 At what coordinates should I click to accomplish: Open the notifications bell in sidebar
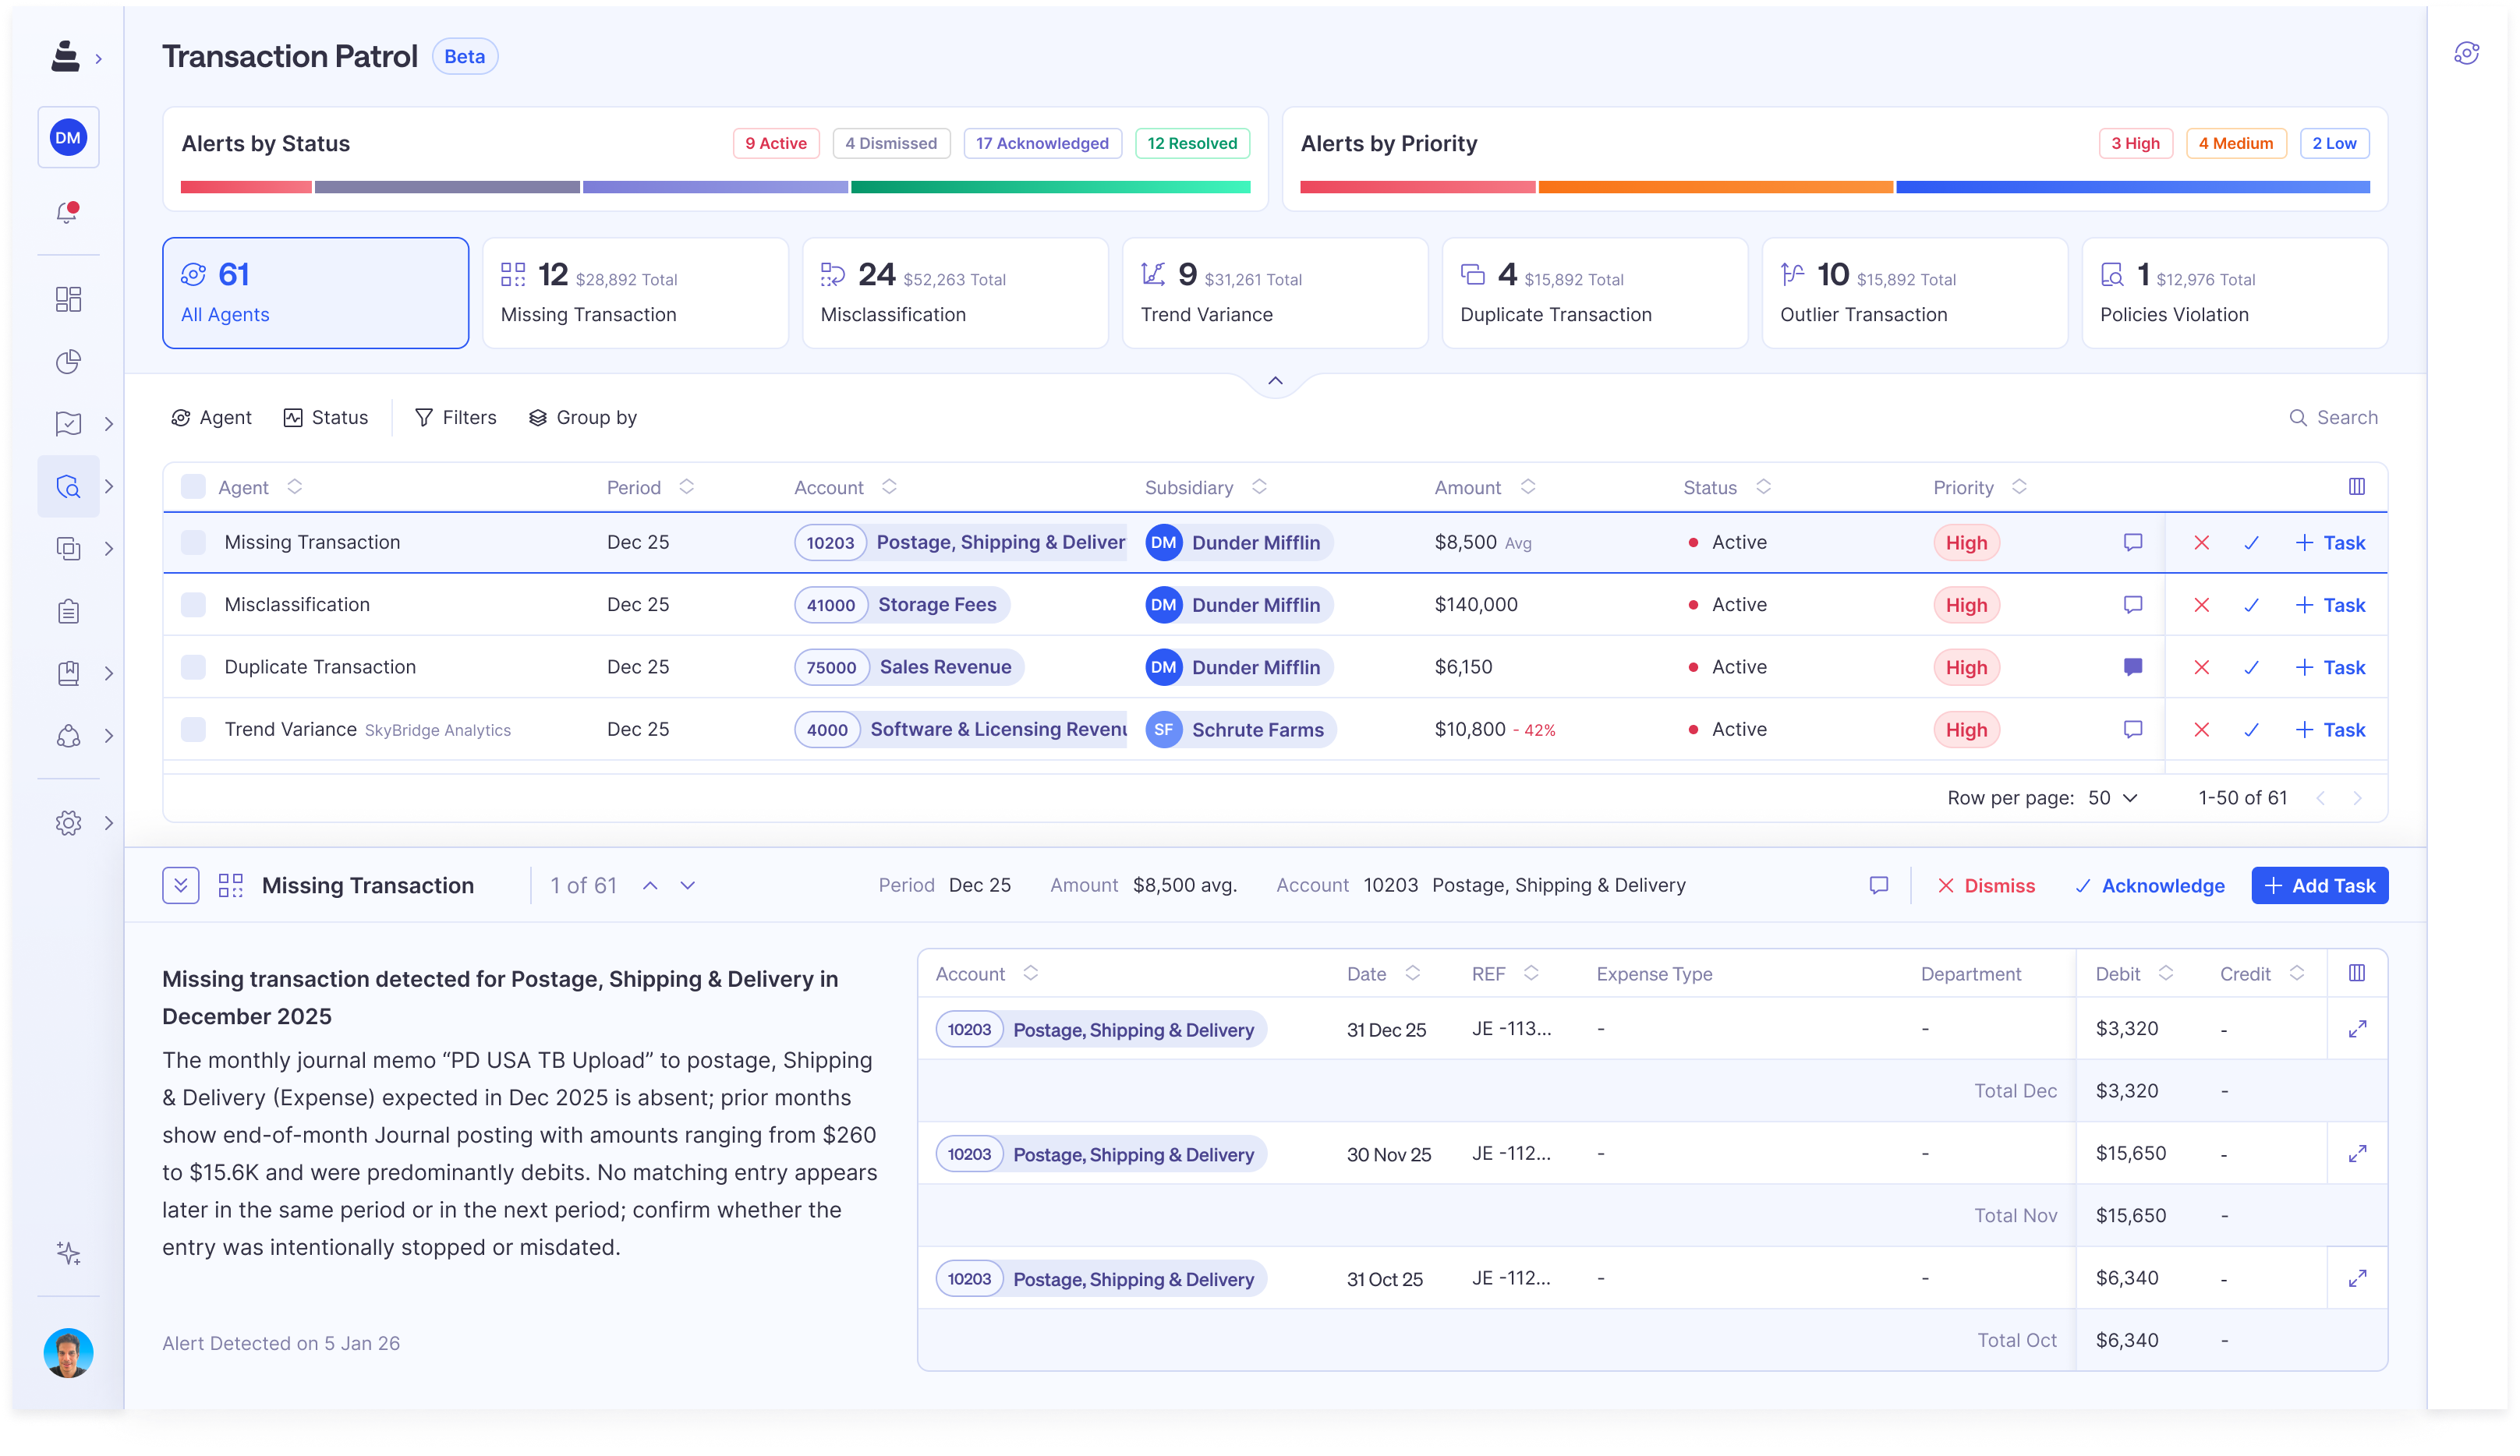67,213
